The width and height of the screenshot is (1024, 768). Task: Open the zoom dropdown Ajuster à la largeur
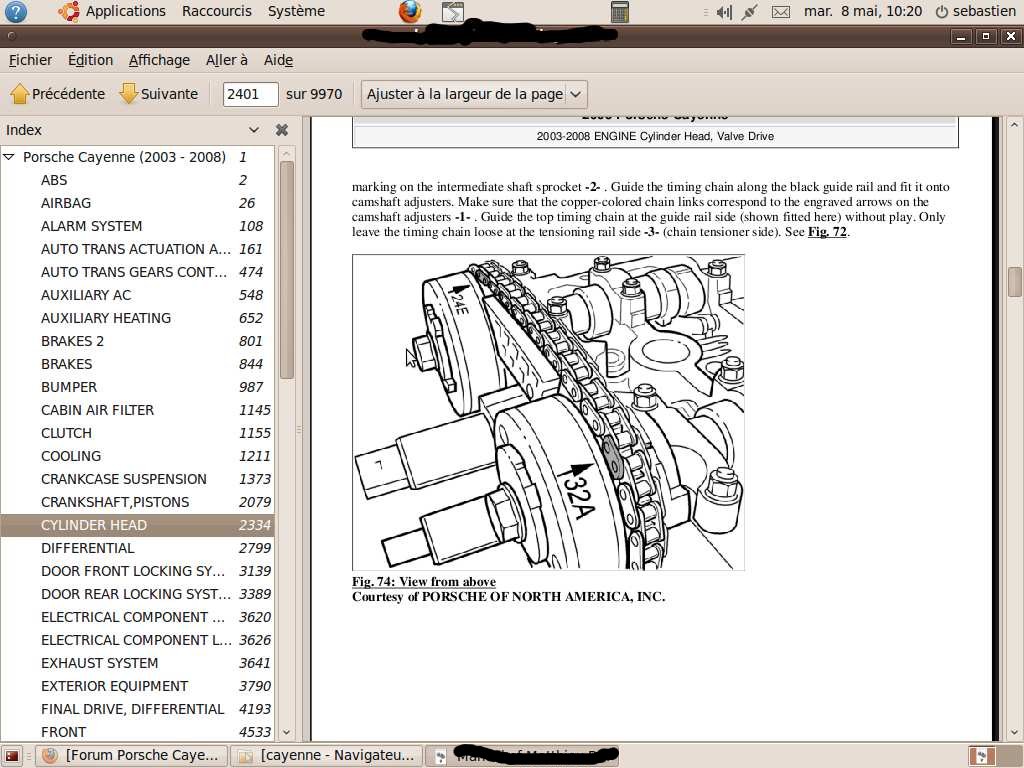click(474, 94)
